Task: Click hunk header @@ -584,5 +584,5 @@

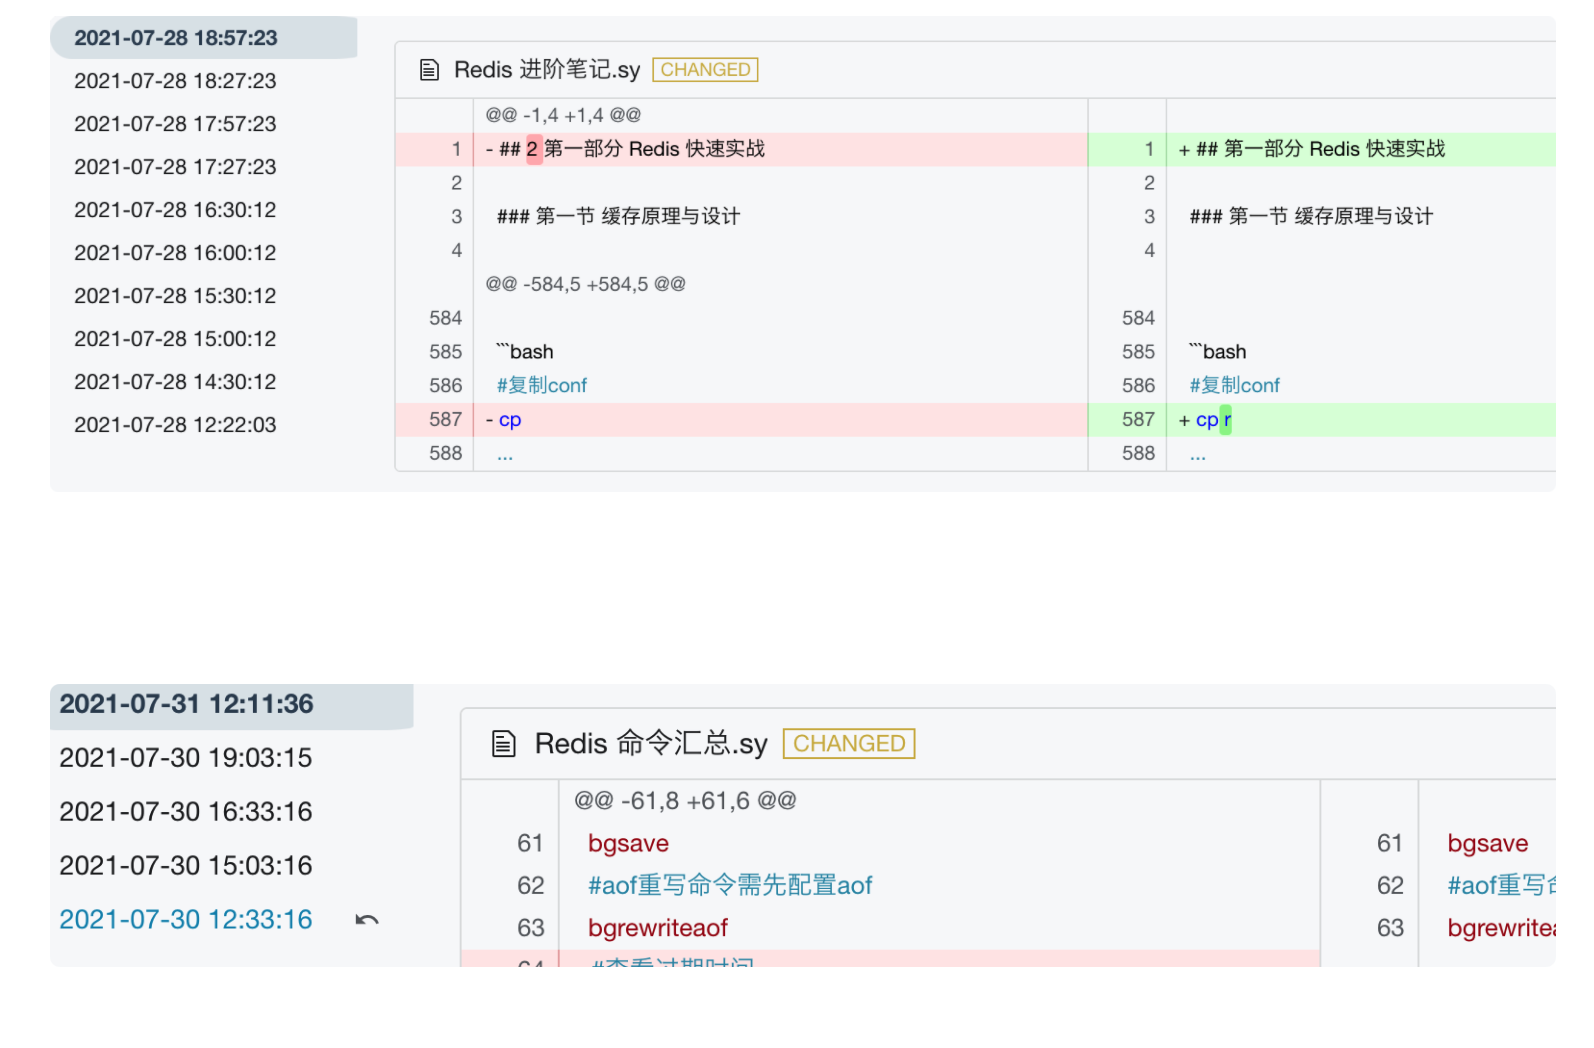Action: coord(586,284)
